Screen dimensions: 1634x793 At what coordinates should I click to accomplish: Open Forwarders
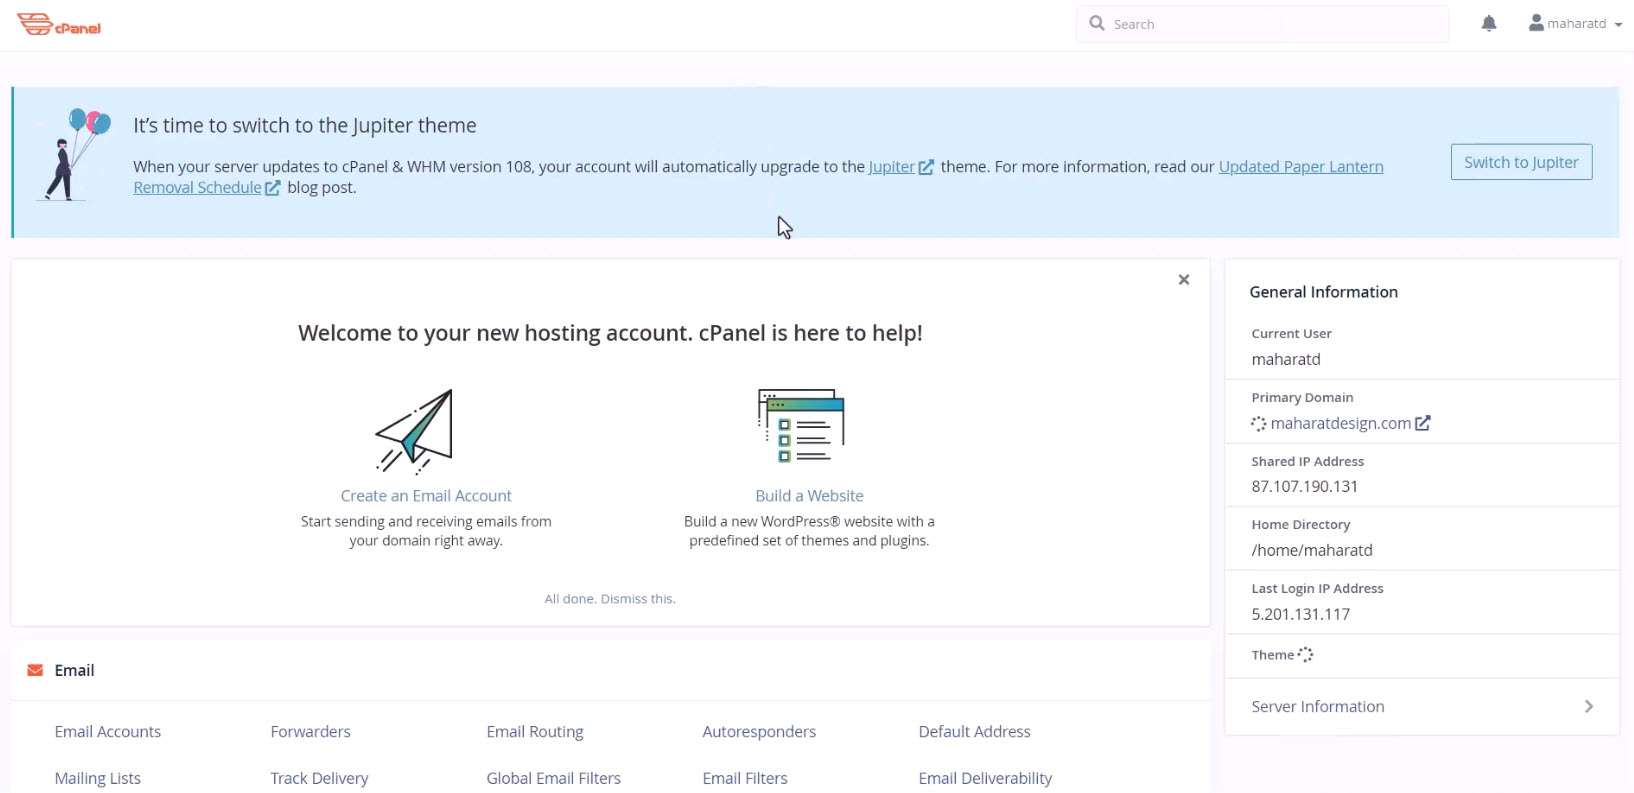point(311,732)
